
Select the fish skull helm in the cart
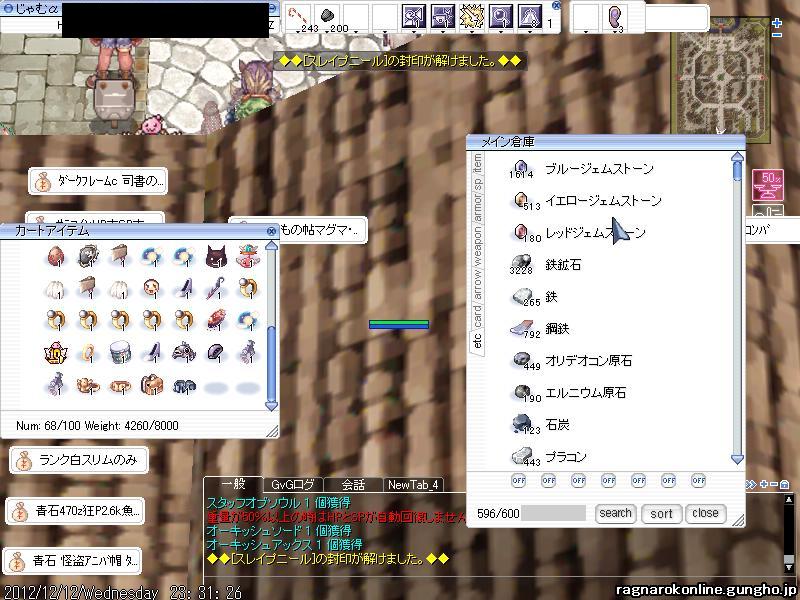click(x=184, y=352)
